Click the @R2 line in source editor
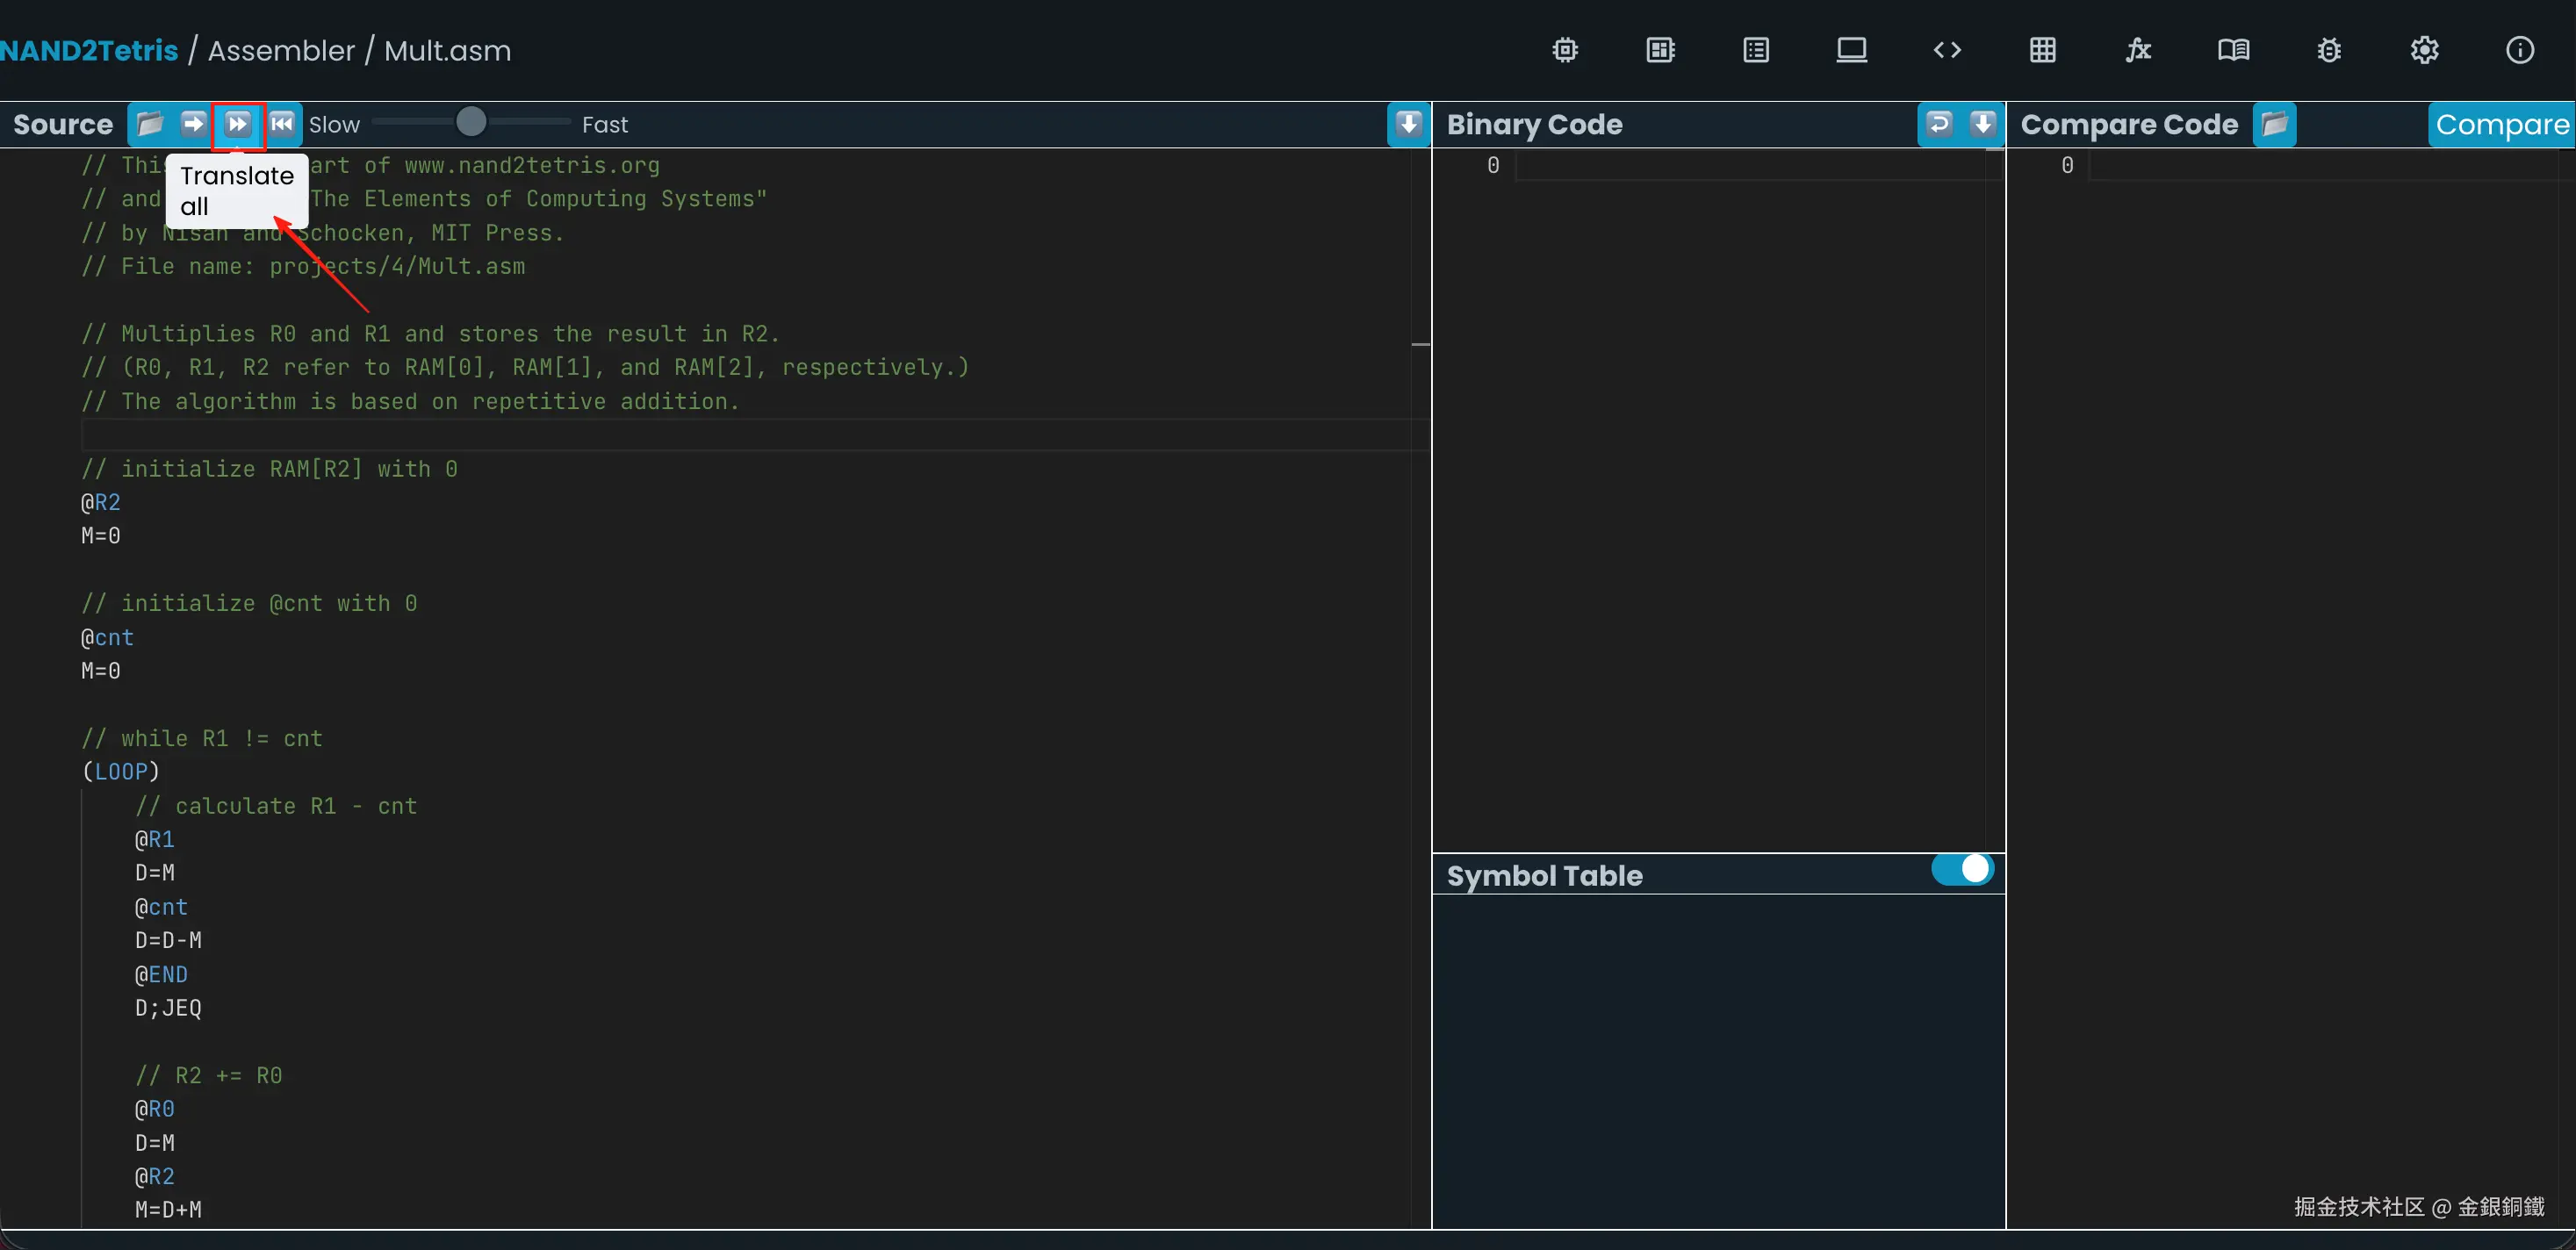The image size is (2576, 1250). coord(101,502)
